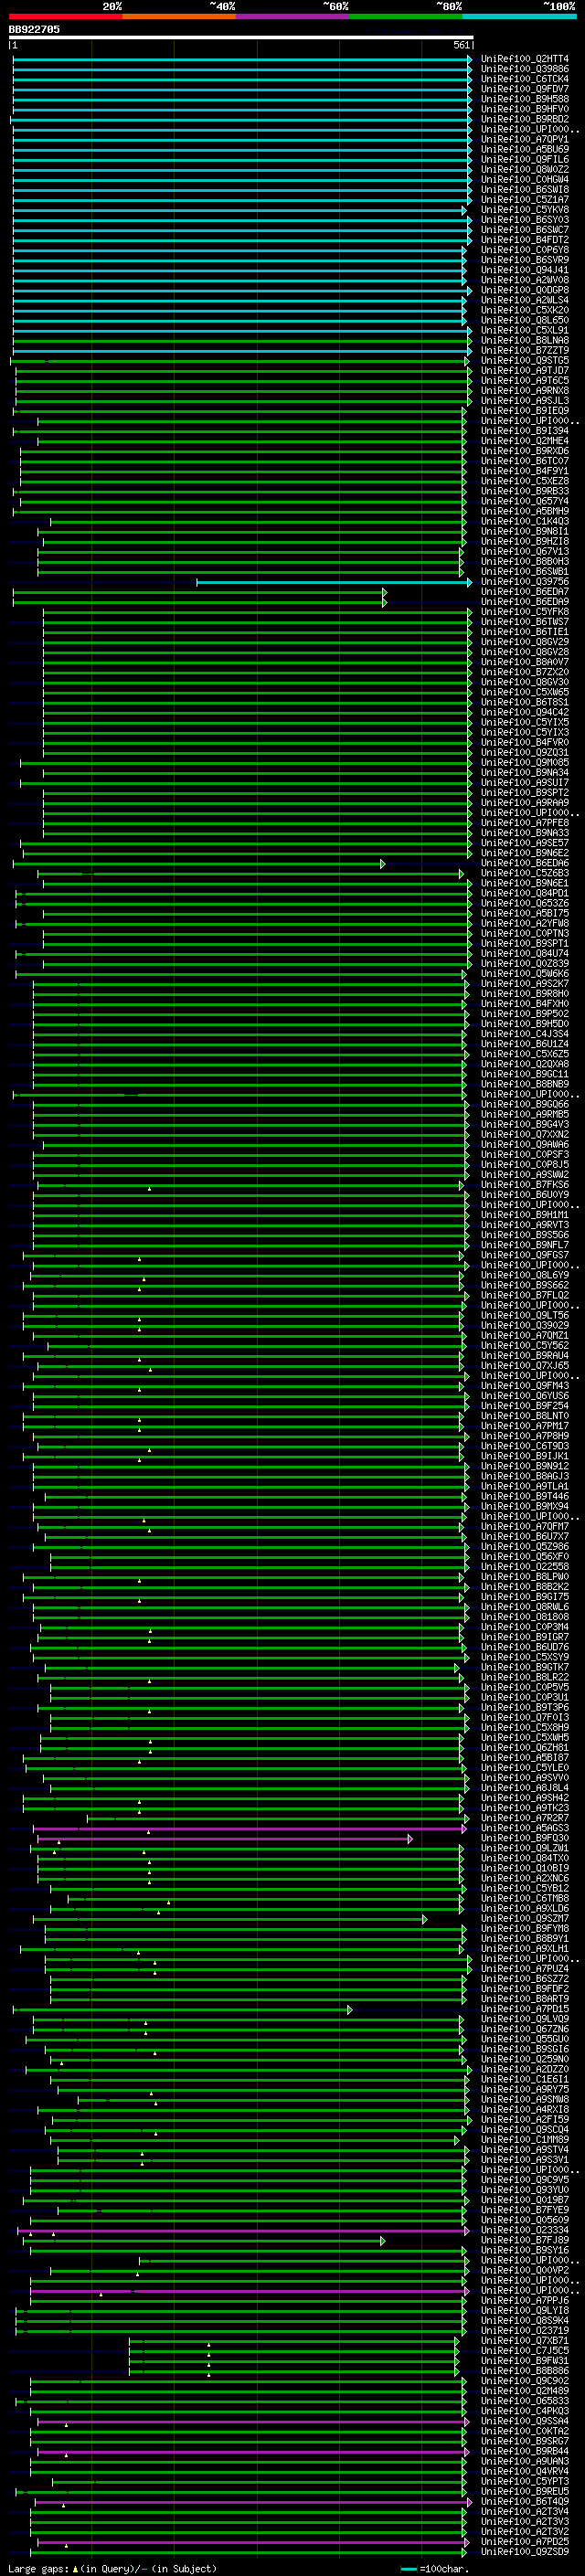This screenshot has height=2576, width=585.
Task: Click hit label UniRef100_Q9ST65
Action: click(524, 361)
